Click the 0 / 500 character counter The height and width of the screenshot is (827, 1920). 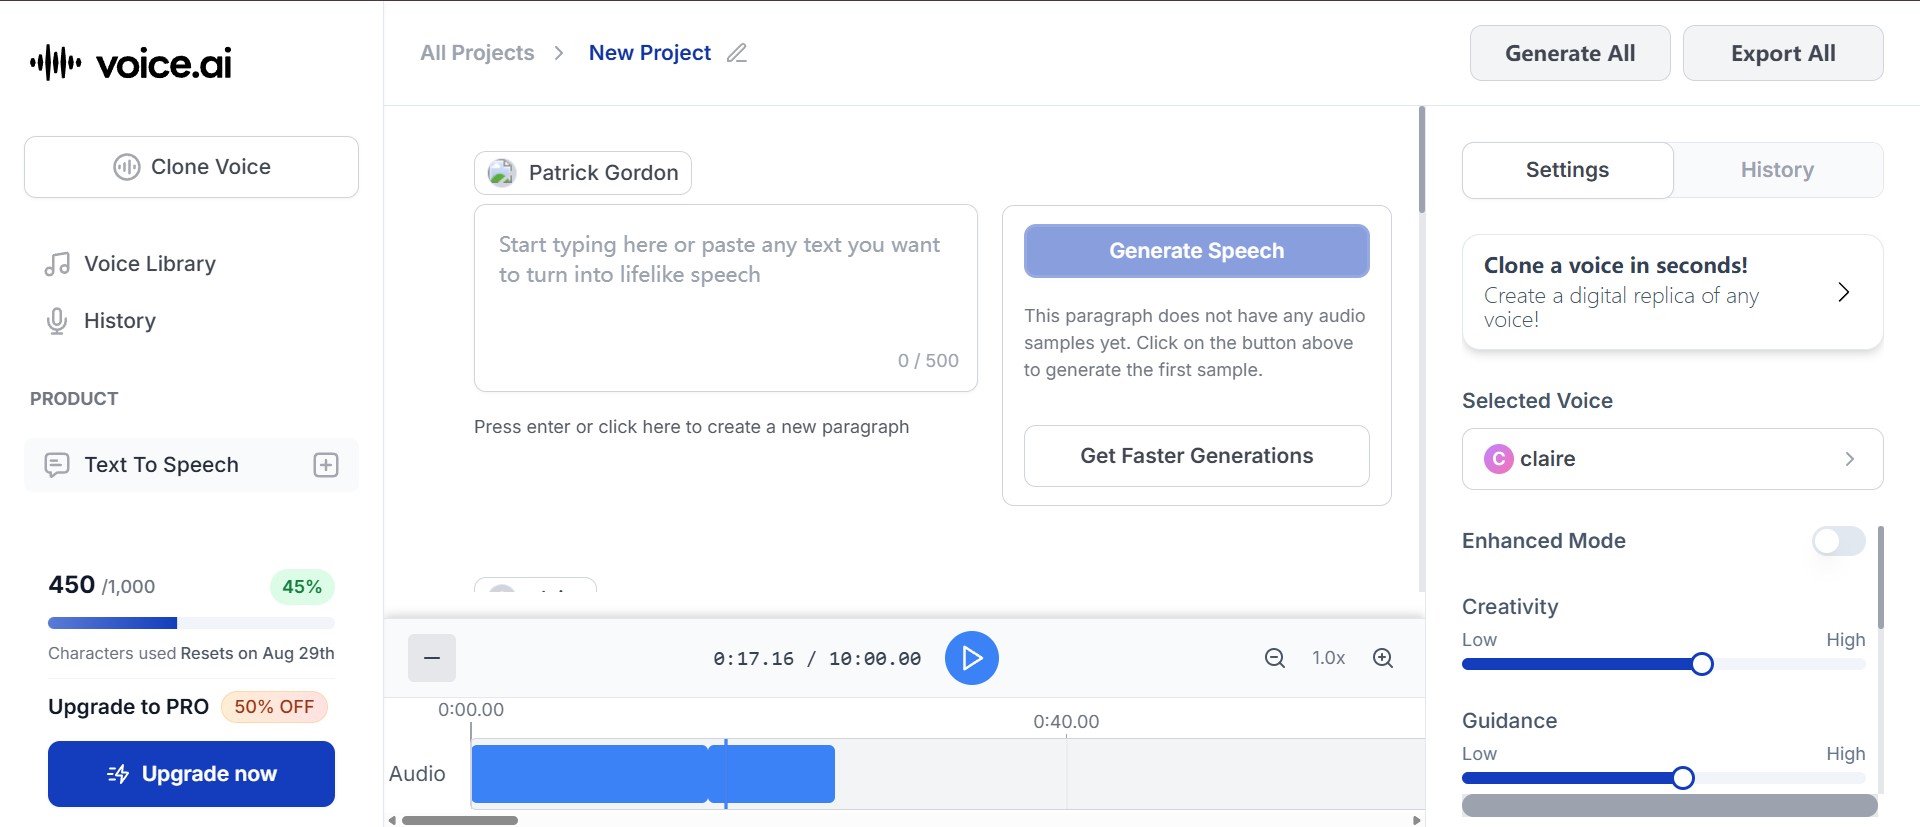pos(928,361)
